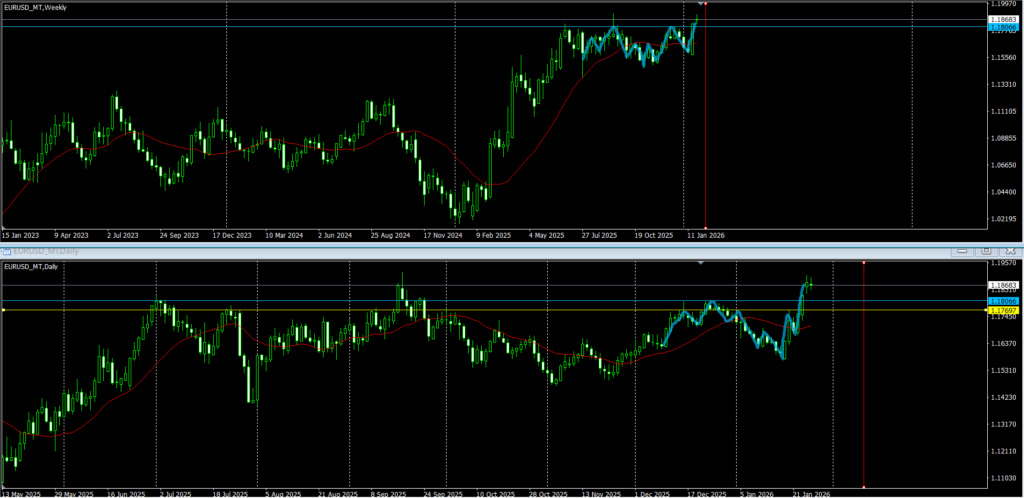This screenshot has height=498, width=1024.
Task: Restore the daily chart window
Action: point(984,250)
